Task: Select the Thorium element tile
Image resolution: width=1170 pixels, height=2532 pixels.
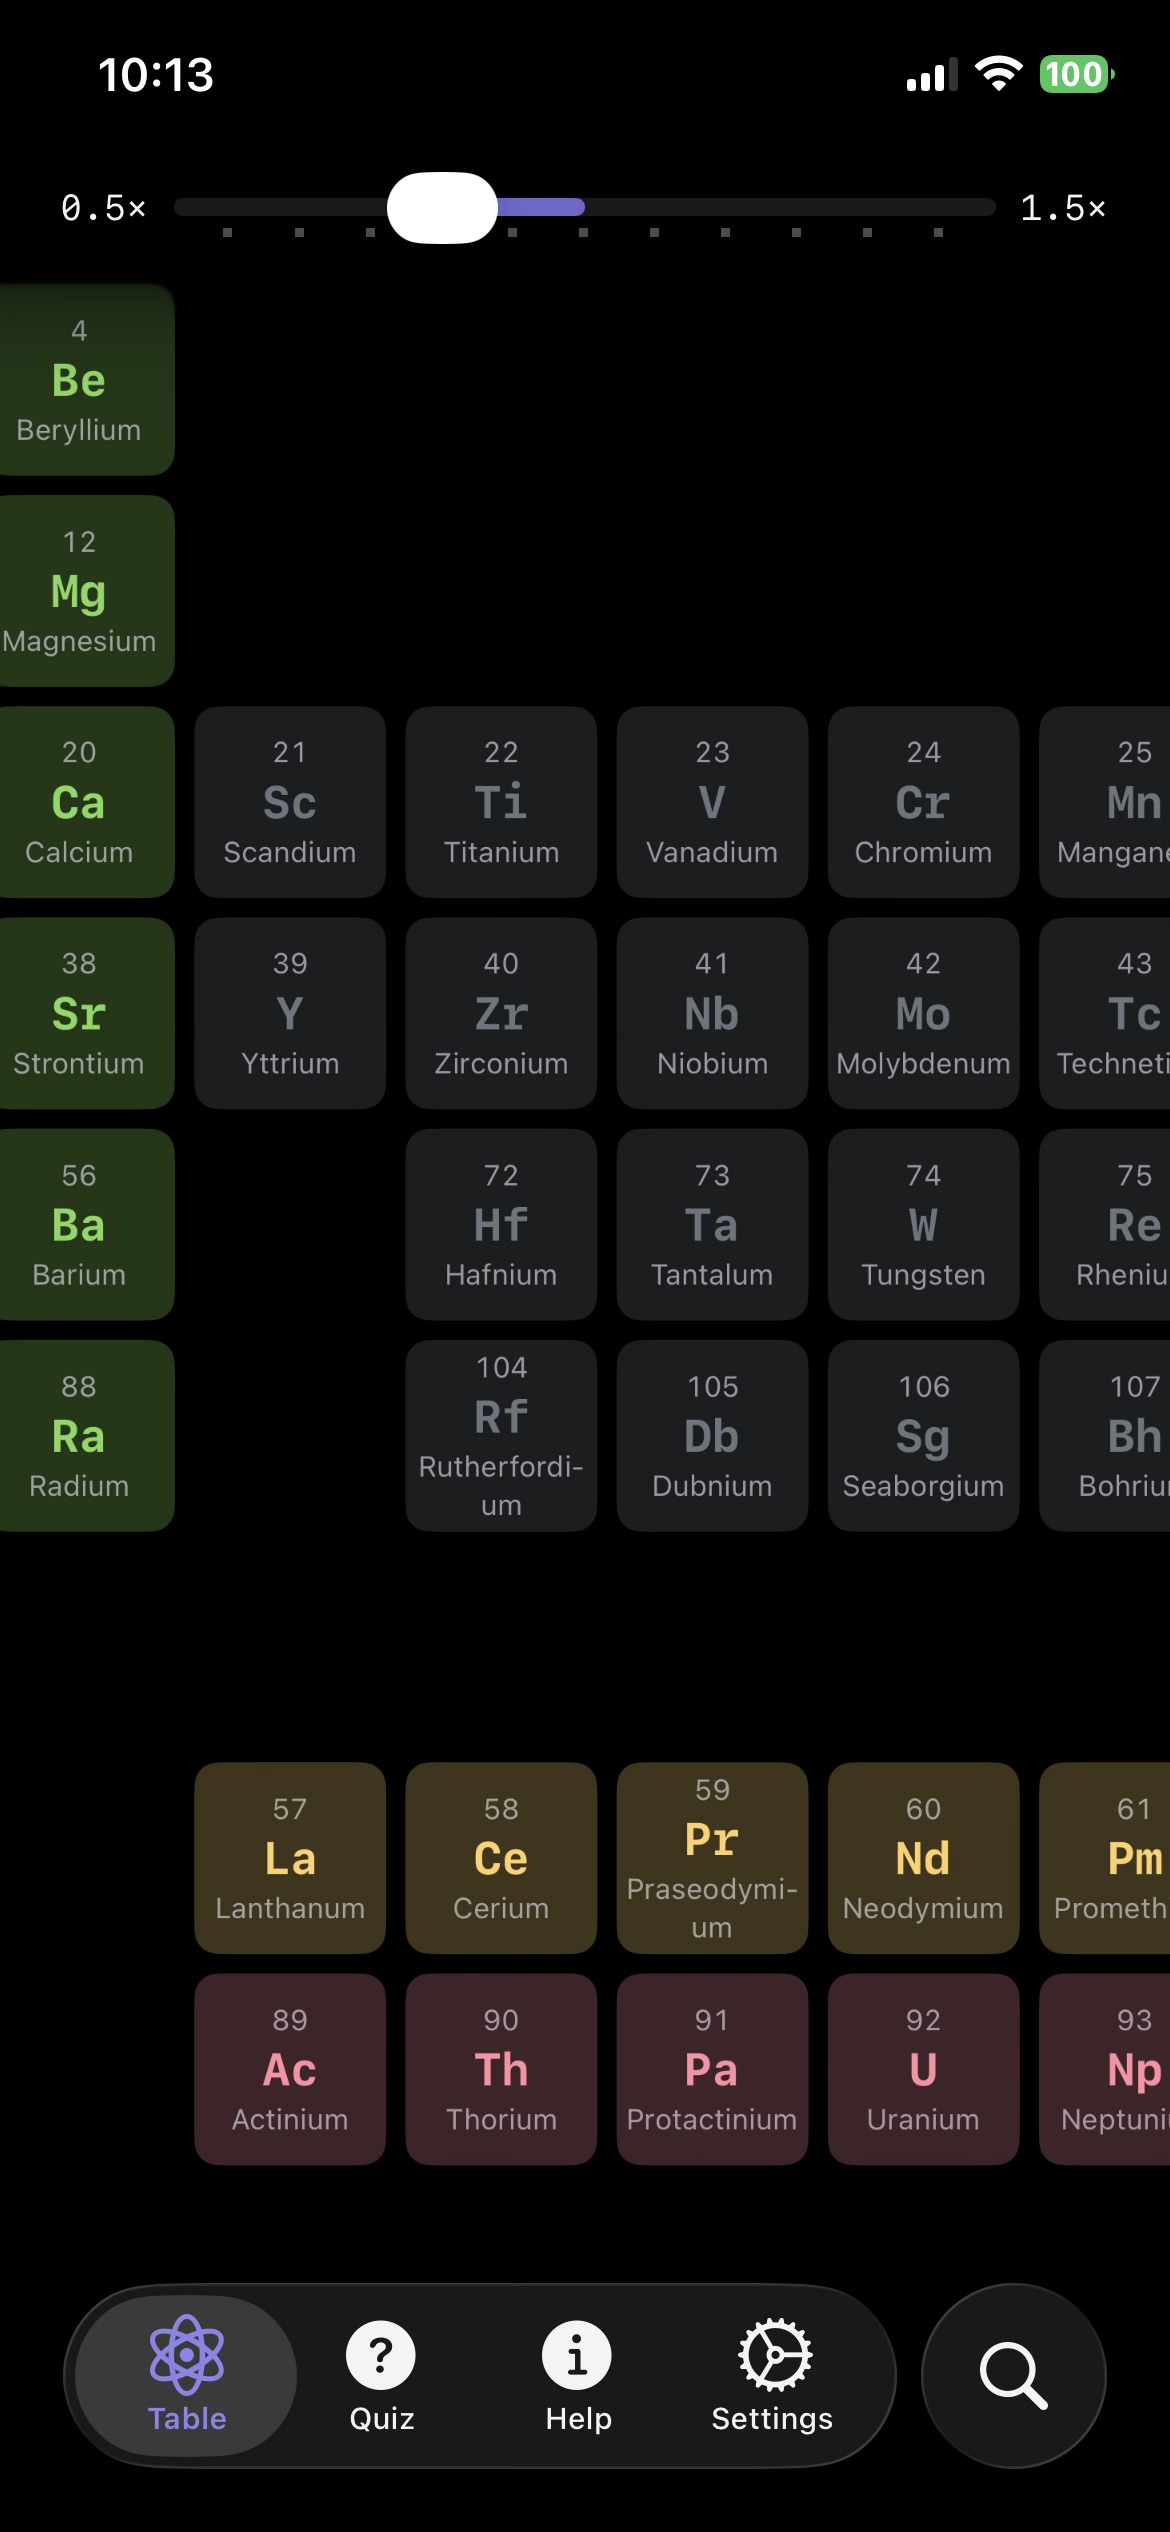Action: pyautogui.click(x=501, y=2069)
